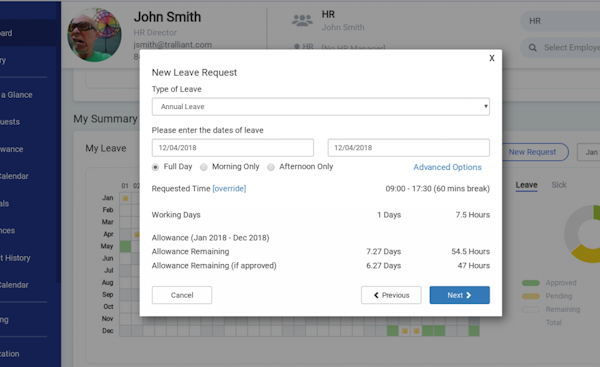
Task: Select the Afternoon Only radio option
Action: pyautogui.click(x=271, y=167)
